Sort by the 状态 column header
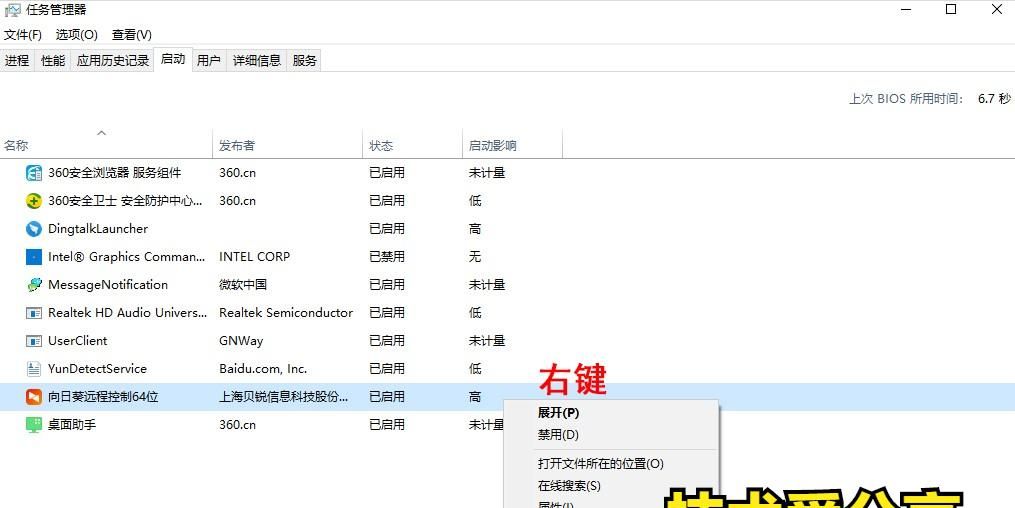This screenshot has height=508, width=1015. [x=412, y=146]
